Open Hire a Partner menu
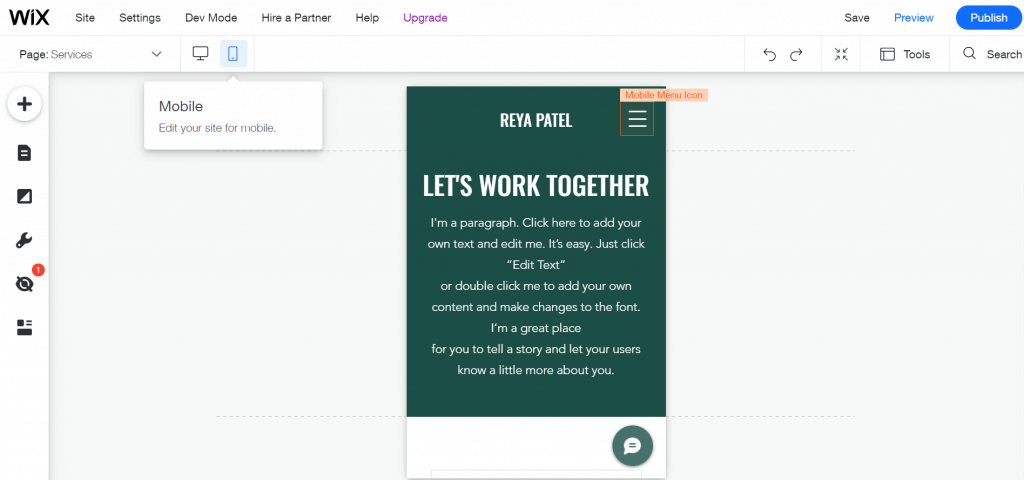The height and width of the screenshot is (480, 1024). click(x=296, y=18)
